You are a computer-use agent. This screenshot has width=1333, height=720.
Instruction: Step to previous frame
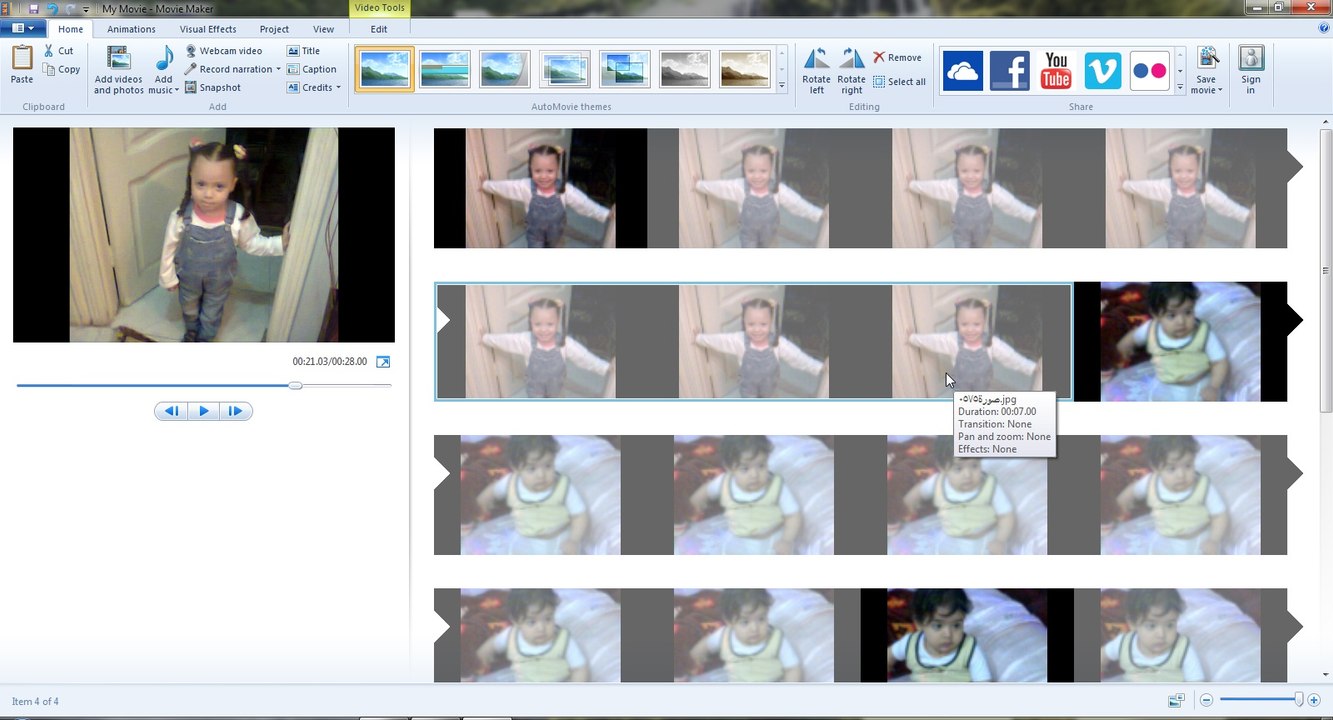(172, 411)
